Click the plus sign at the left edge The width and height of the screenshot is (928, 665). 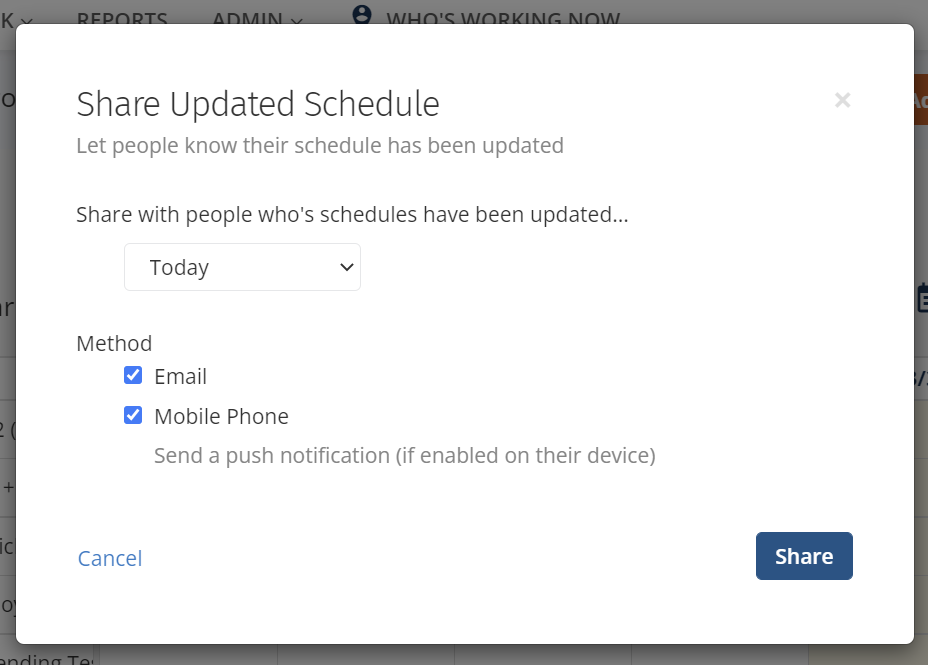[8, 488]
